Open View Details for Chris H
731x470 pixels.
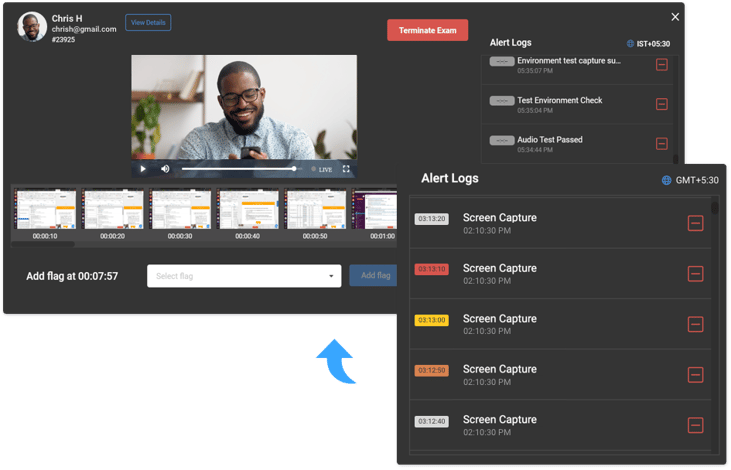(148, 22)
